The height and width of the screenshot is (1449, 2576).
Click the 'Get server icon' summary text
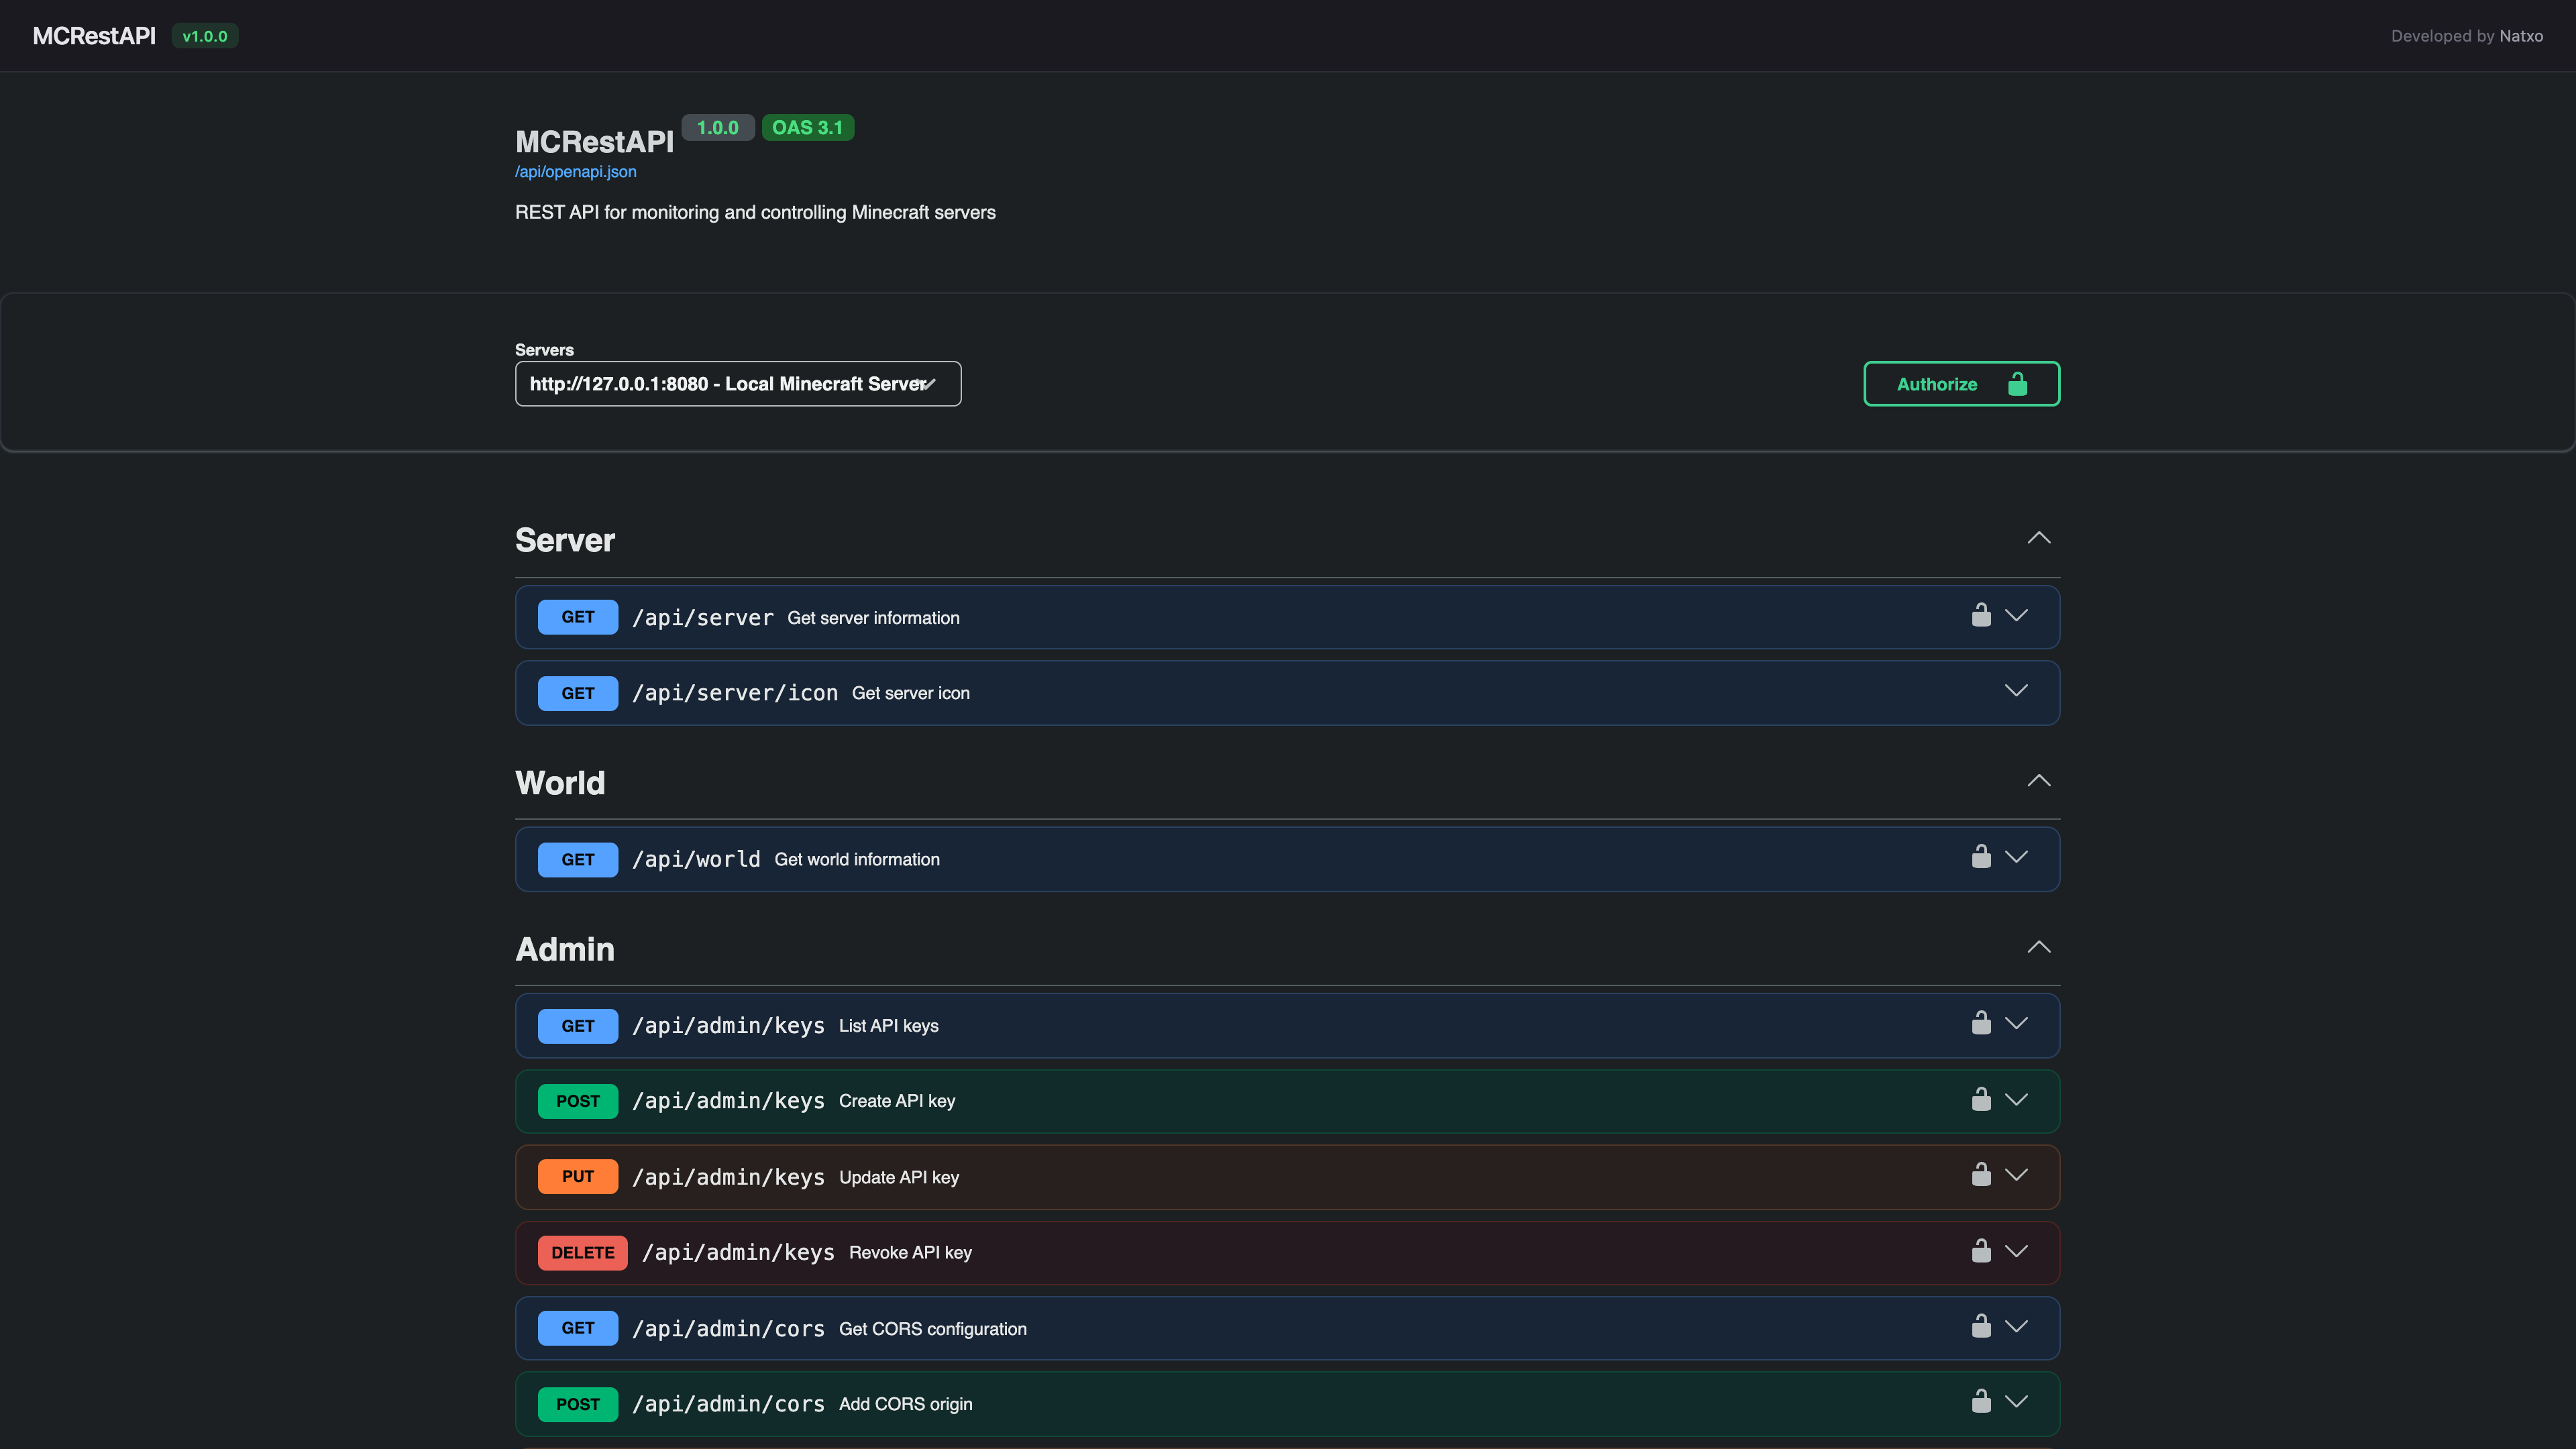pyautogui.click(x=910, y=693)
